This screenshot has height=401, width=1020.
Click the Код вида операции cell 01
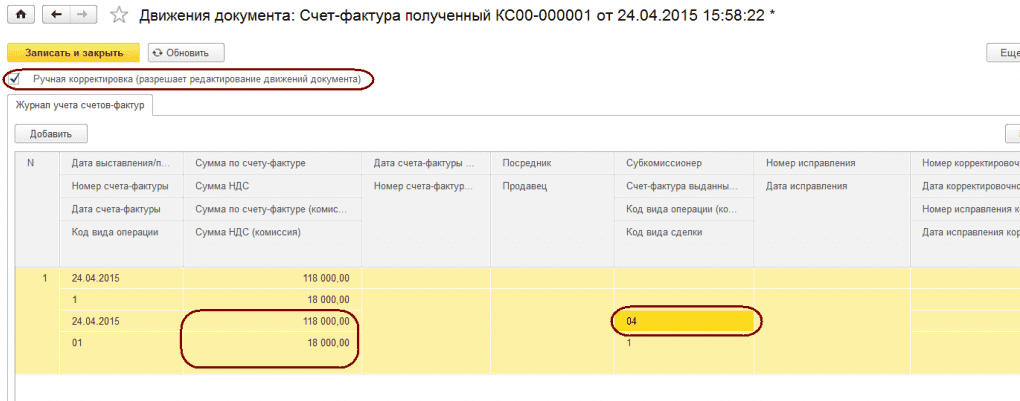(79, 342)
